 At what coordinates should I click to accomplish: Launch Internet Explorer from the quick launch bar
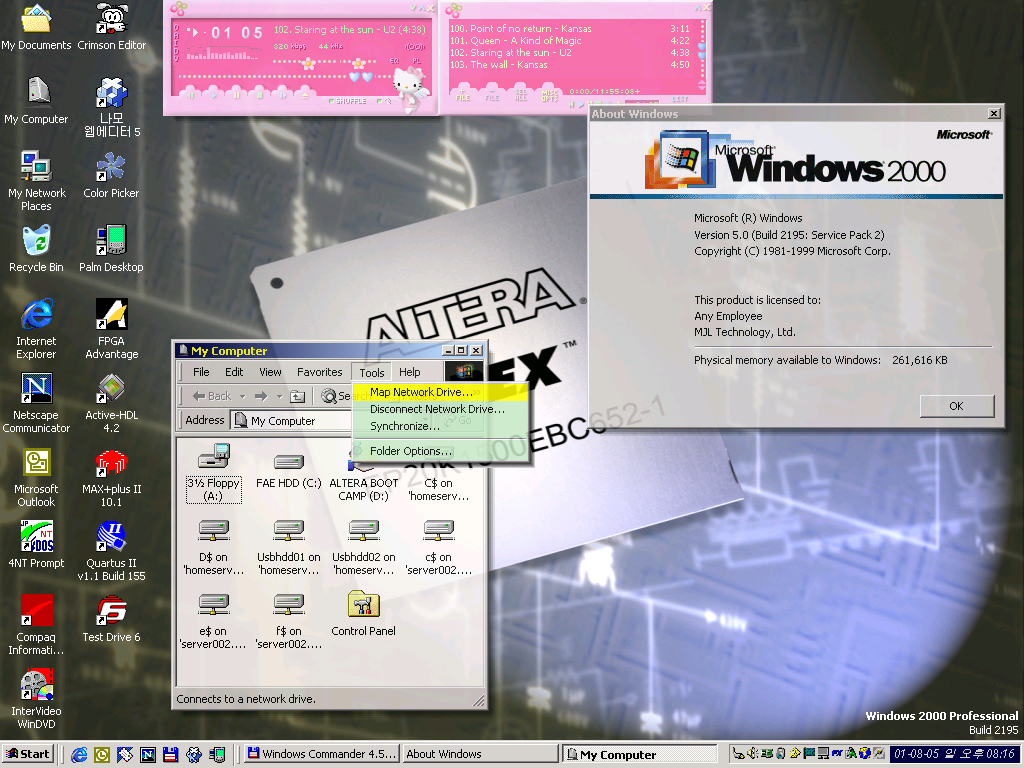(79, 755)
